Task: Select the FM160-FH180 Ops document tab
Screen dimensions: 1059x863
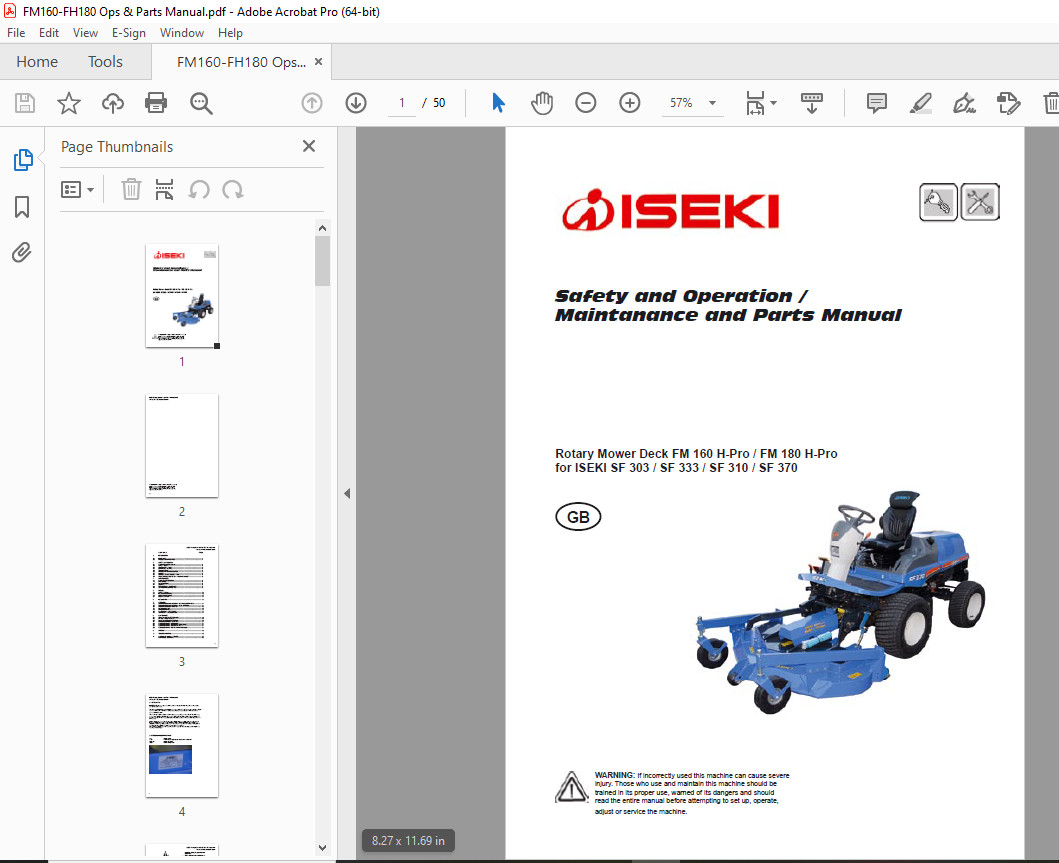Action: [241, 62]
